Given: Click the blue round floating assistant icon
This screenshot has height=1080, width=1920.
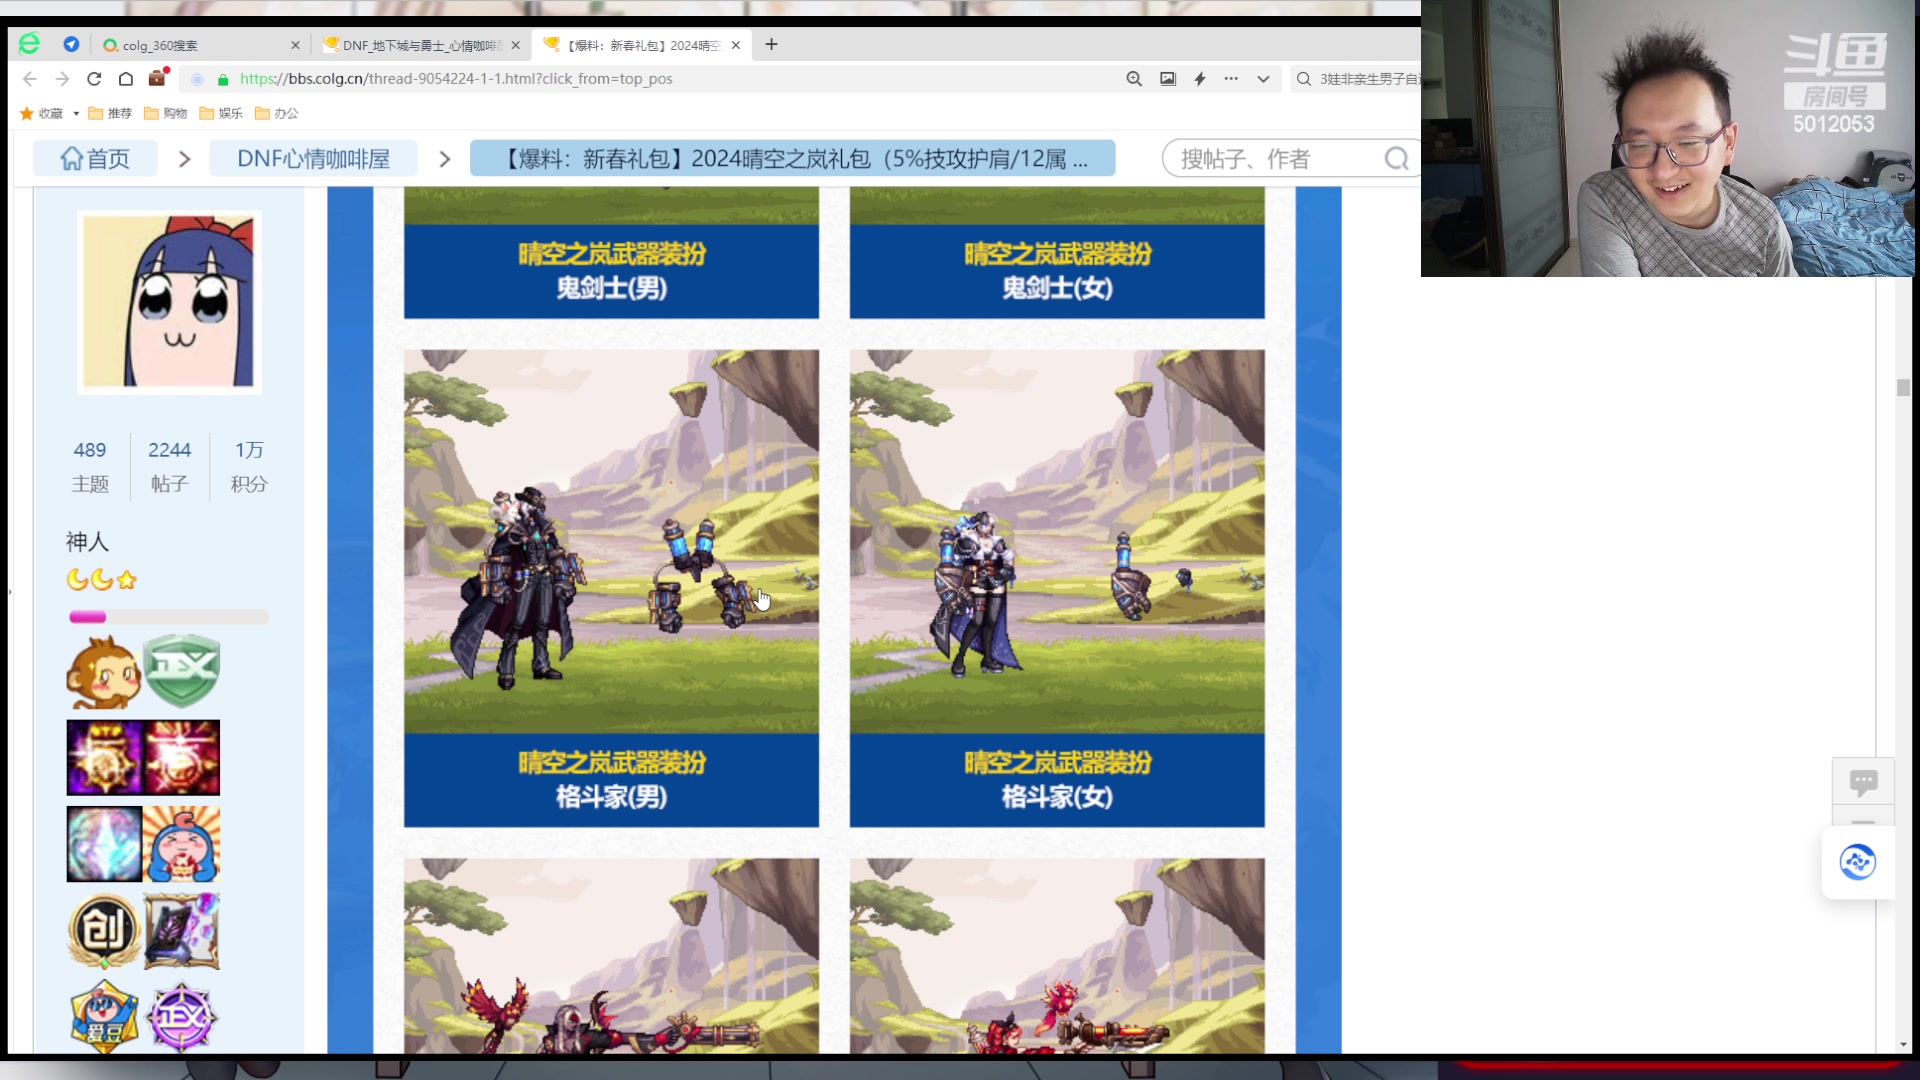Looking at the screenshot, I should click(1858, 862).
